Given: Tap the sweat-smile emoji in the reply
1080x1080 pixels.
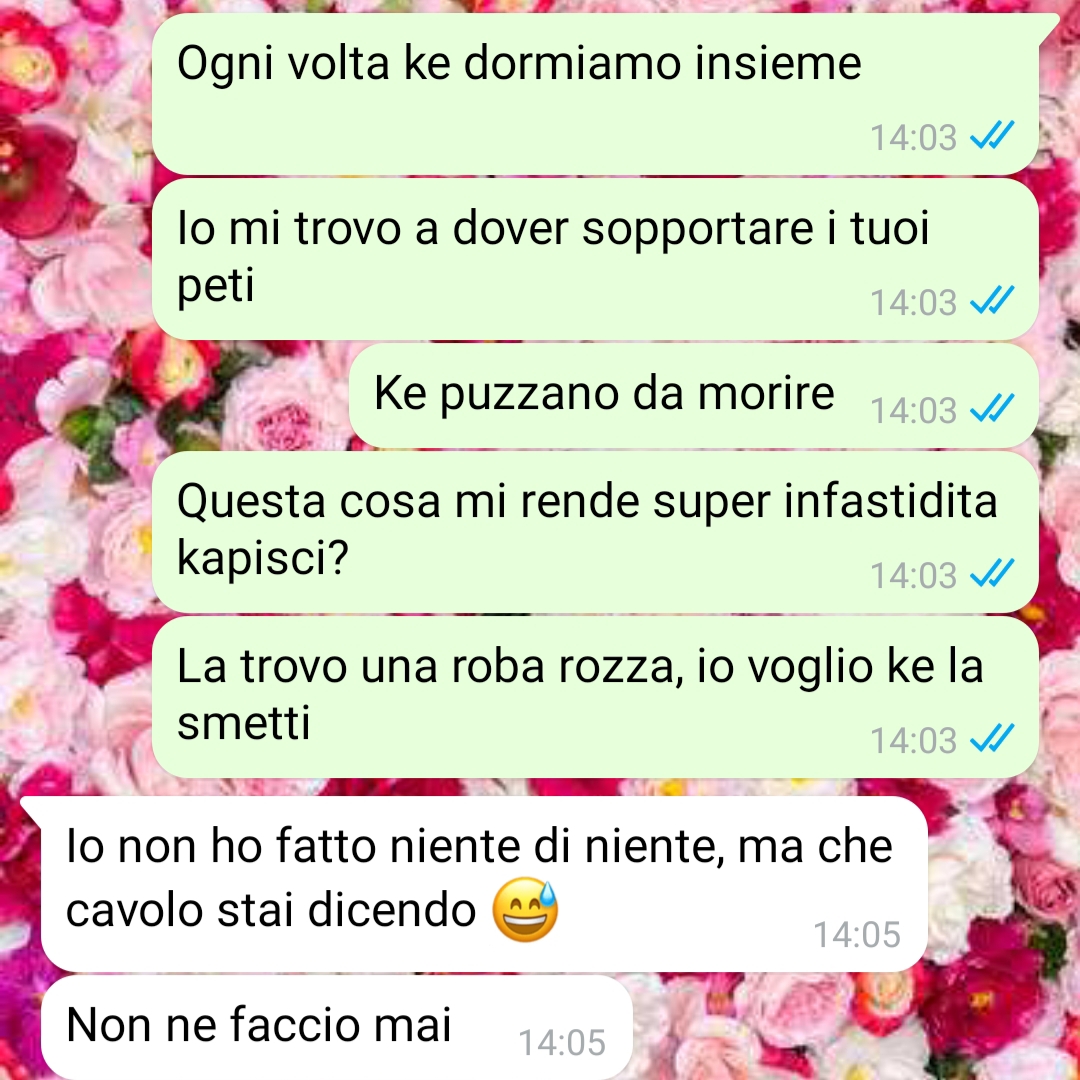Looking at the screenshot, I should pos(525,909).
